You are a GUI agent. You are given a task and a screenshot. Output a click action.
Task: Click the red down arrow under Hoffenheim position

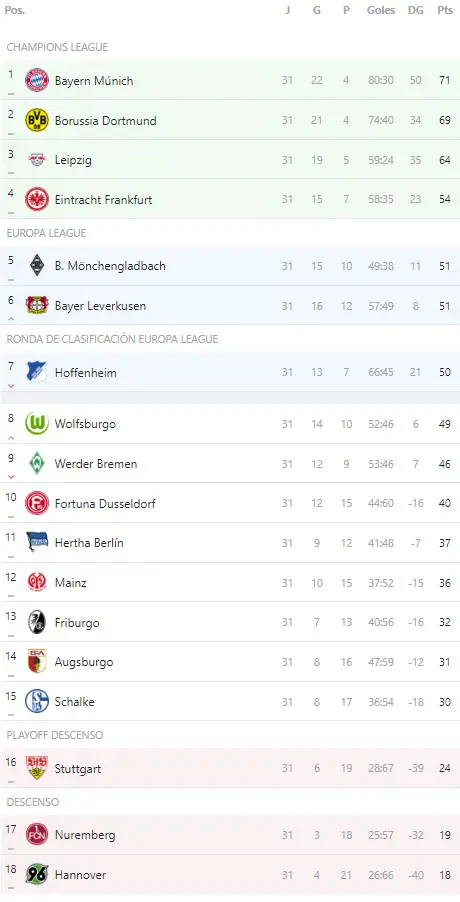(x=10, y=386)
